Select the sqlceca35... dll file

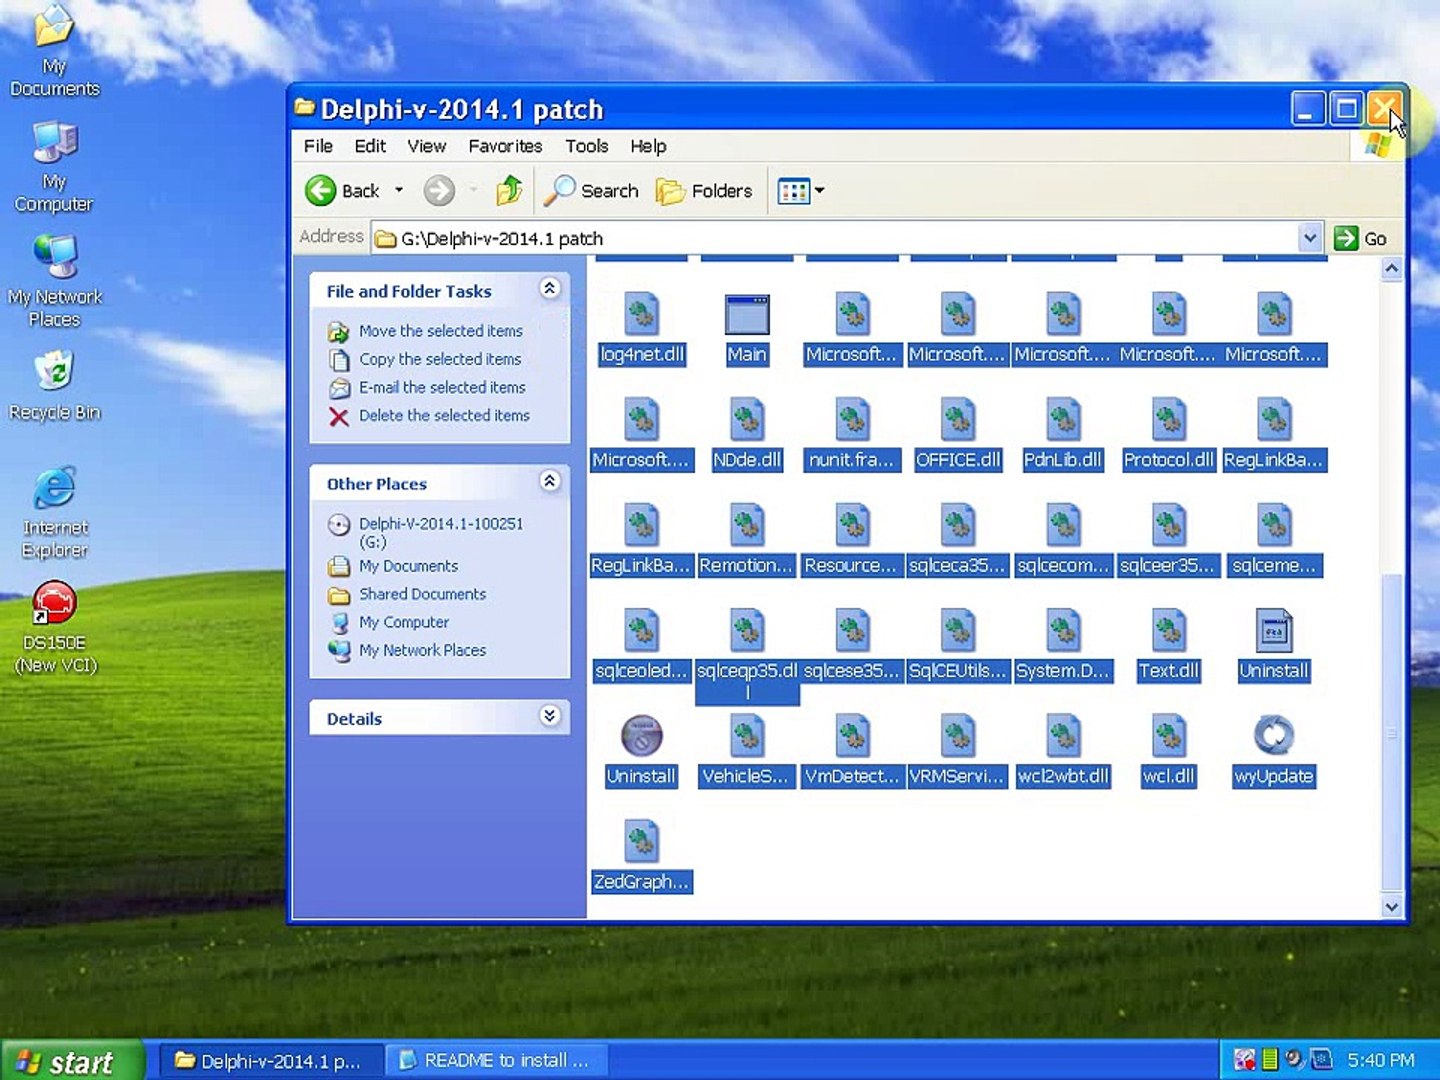[958, 539]
